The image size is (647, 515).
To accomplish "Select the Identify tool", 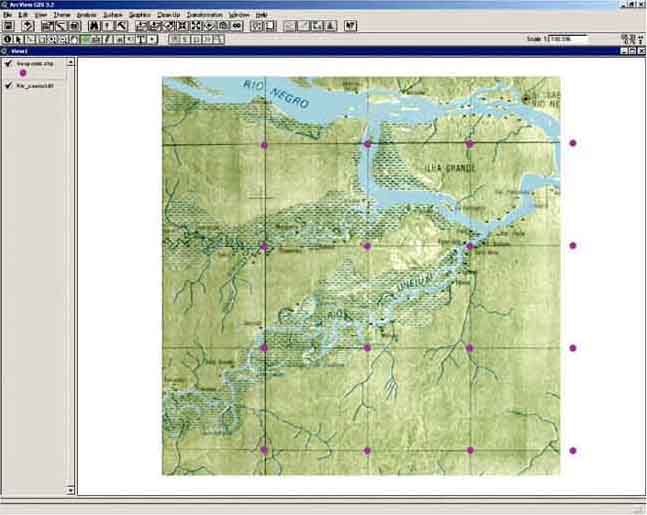I will 7,39.
